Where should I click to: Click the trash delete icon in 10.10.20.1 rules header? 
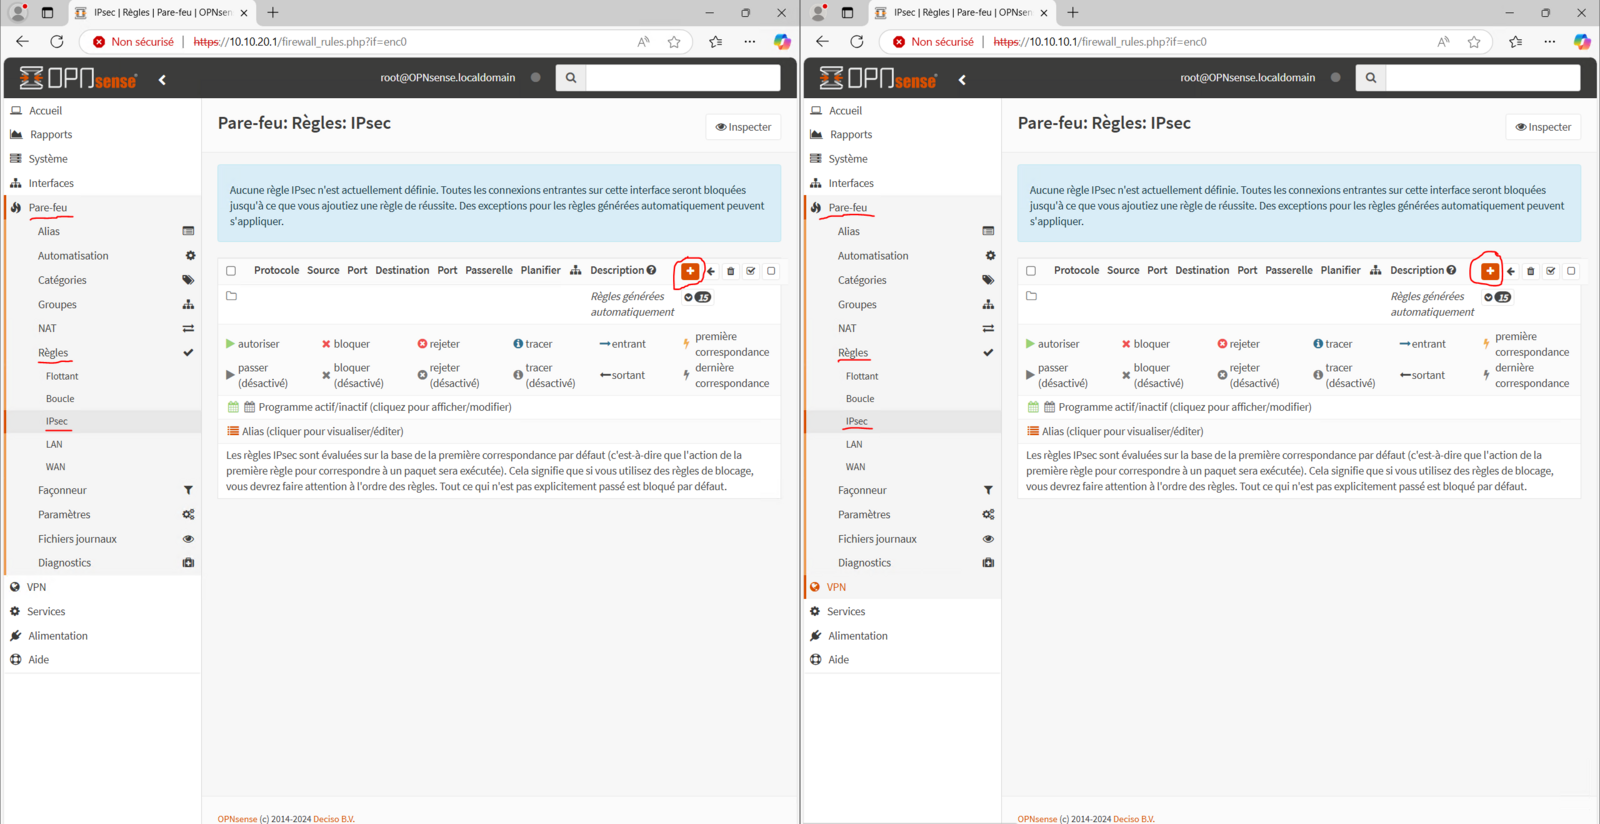[x=731, y=271]
